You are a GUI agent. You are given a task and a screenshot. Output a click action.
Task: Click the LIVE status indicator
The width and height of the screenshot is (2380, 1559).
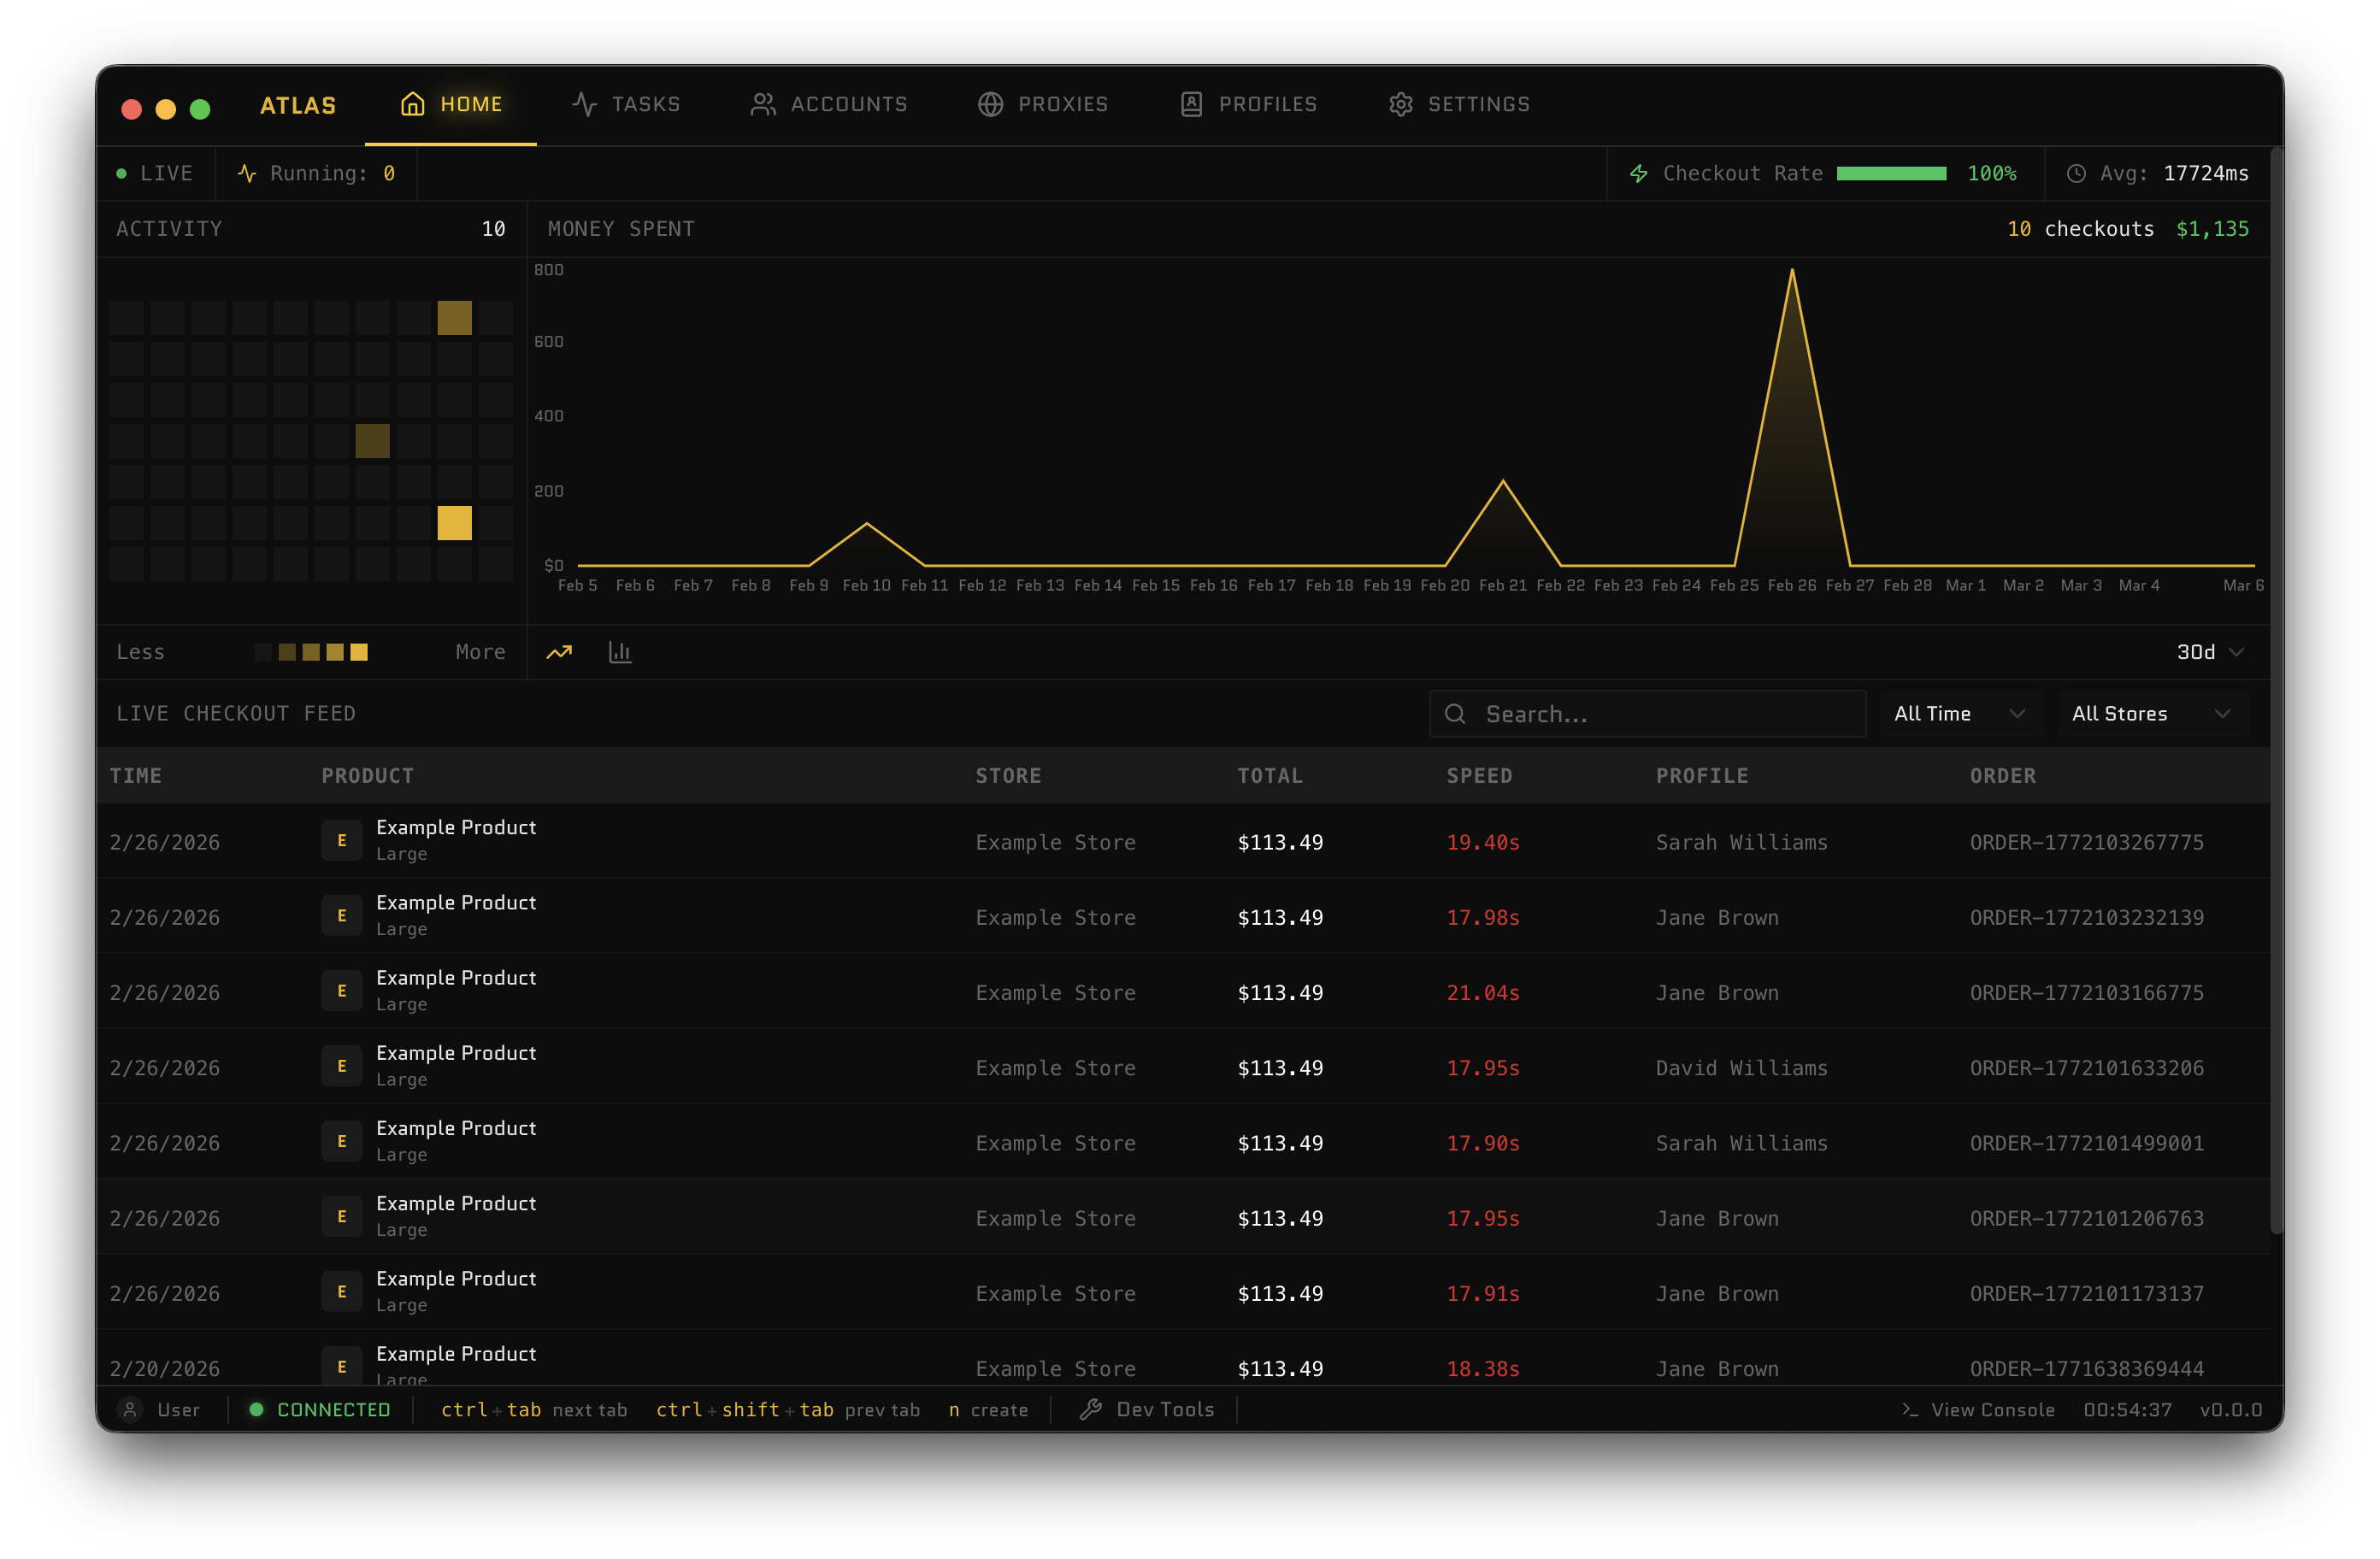(154, 174)
